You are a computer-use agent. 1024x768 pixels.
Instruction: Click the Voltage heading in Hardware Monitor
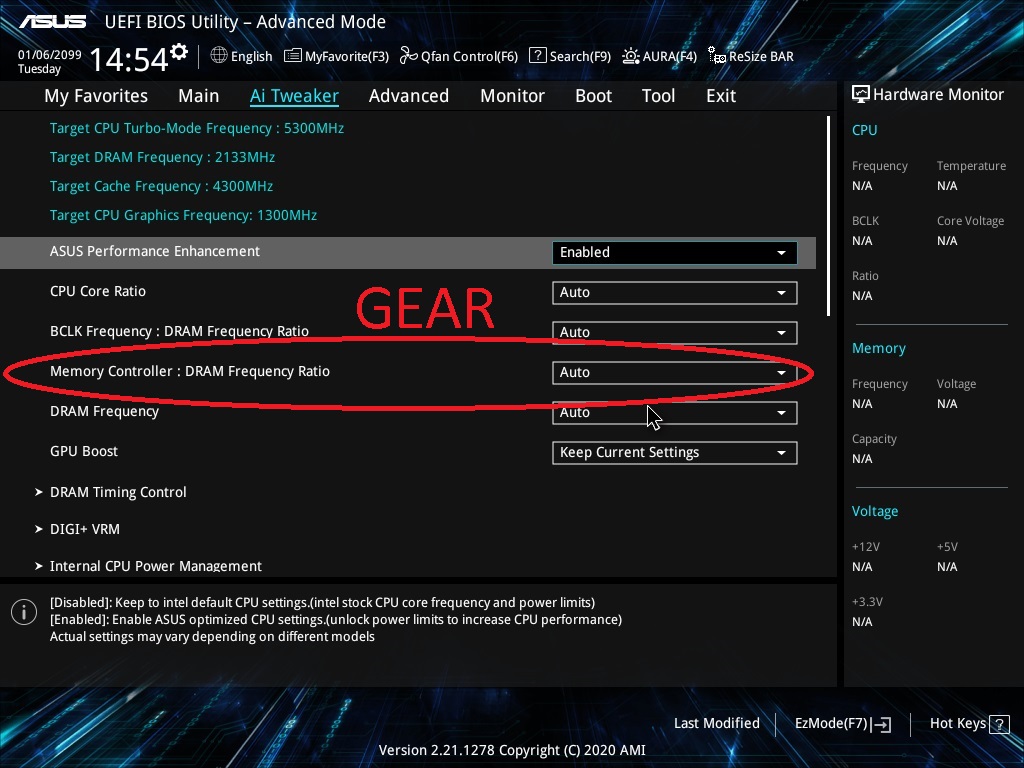coord(874,511)
